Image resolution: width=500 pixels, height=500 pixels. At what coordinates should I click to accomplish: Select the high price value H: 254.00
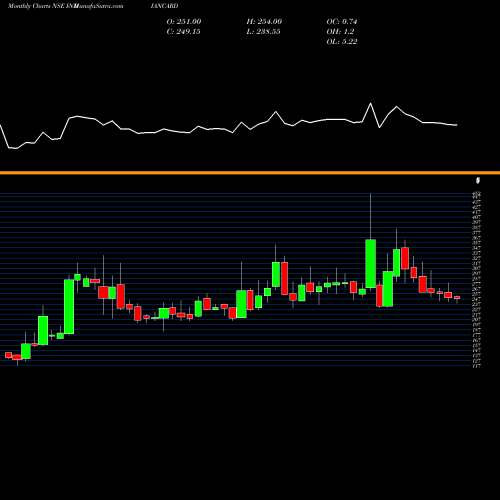(264, 22)
